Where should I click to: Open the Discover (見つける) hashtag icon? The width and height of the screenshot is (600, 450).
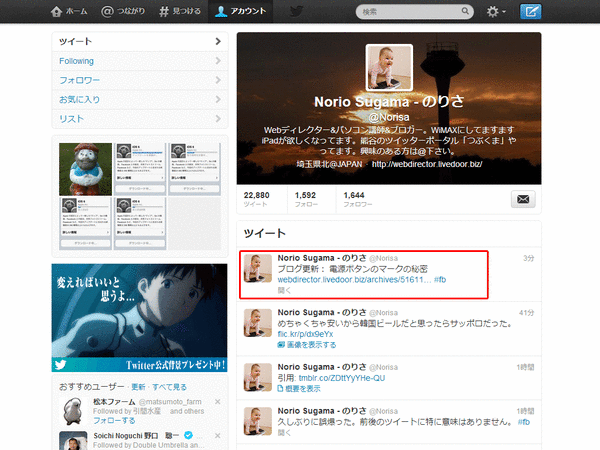pos(164,11)
